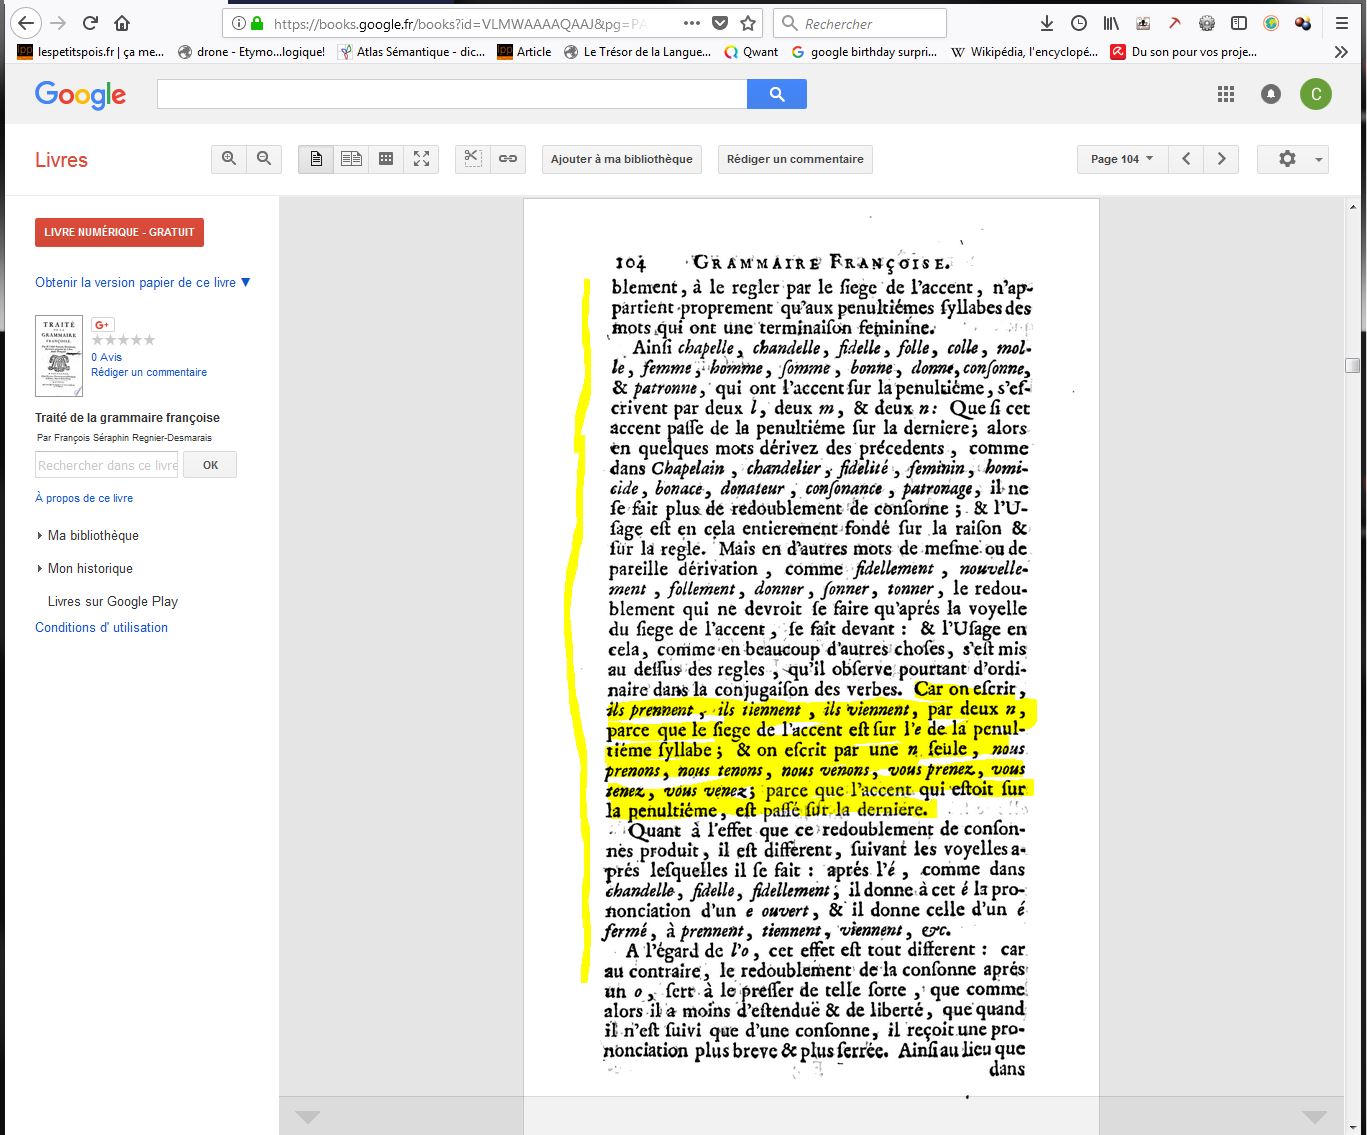Viewport: 1367px width, 1135px height.
Task: Click the blue Google search button
Action: pyautogui.click(x=777, y=94)
